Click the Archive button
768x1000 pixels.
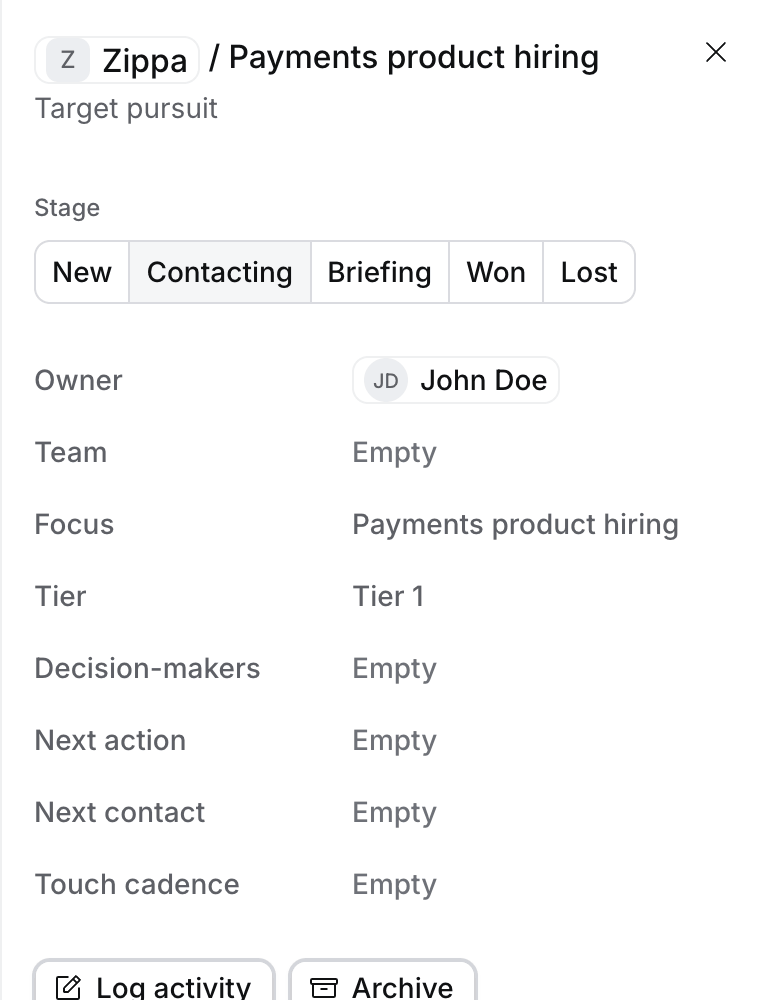(x=383, y=982)
